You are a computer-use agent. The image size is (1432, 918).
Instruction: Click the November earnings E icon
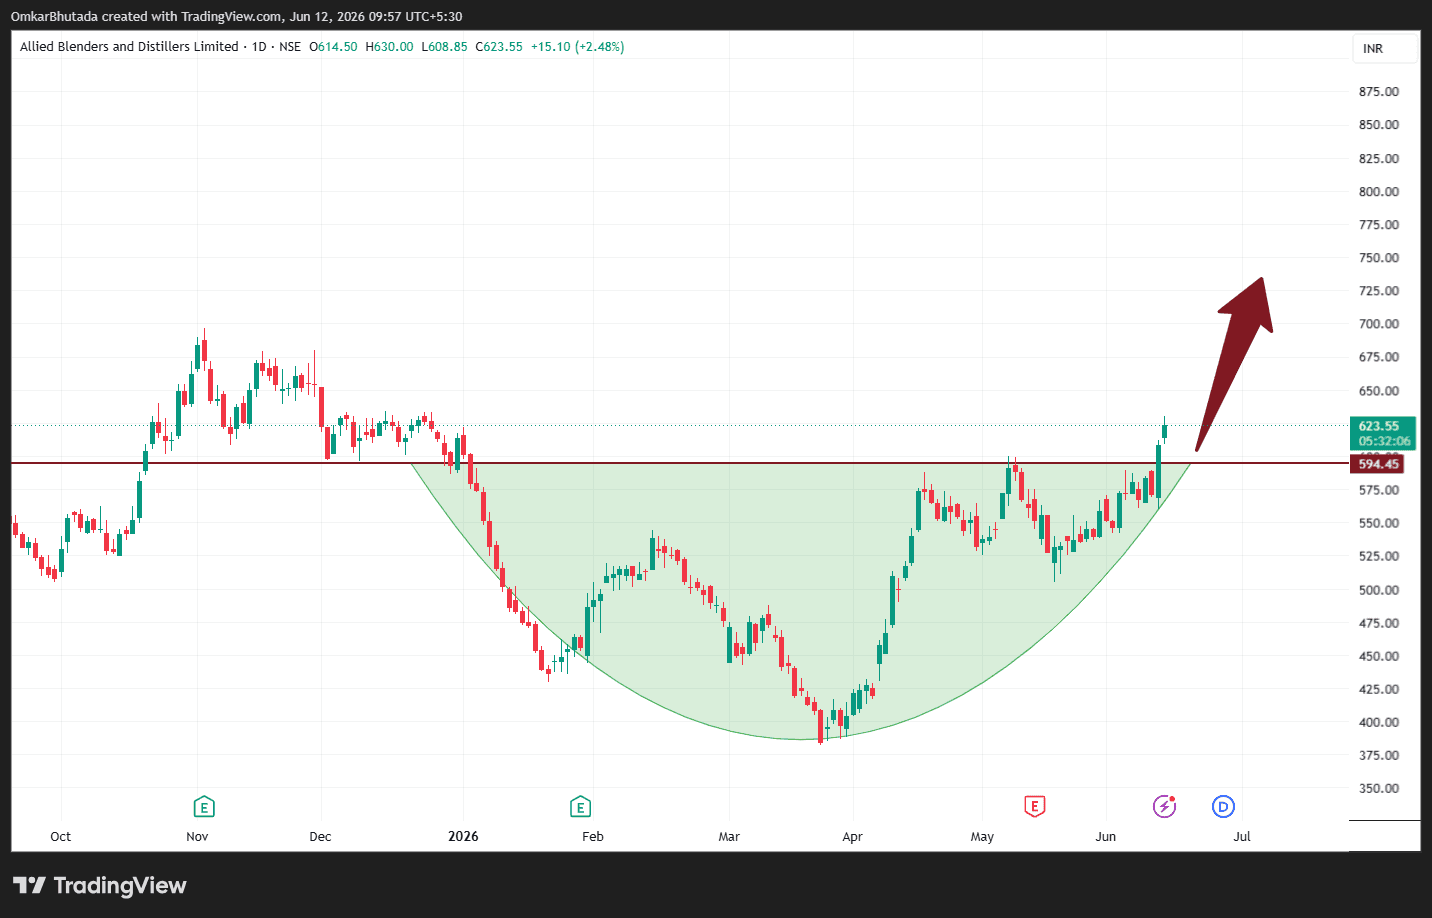point(204,807)
